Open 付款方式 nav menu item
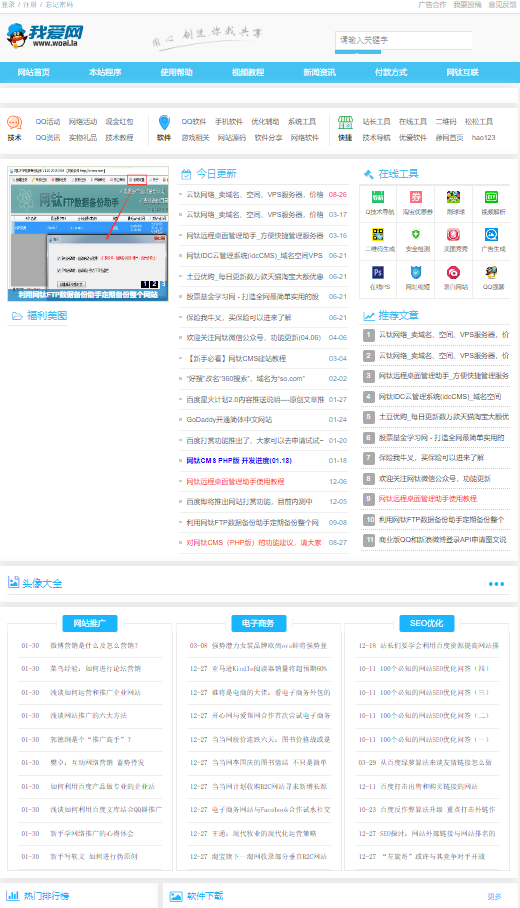The height and width of the screenshot is (908, 520). (391, 72)
